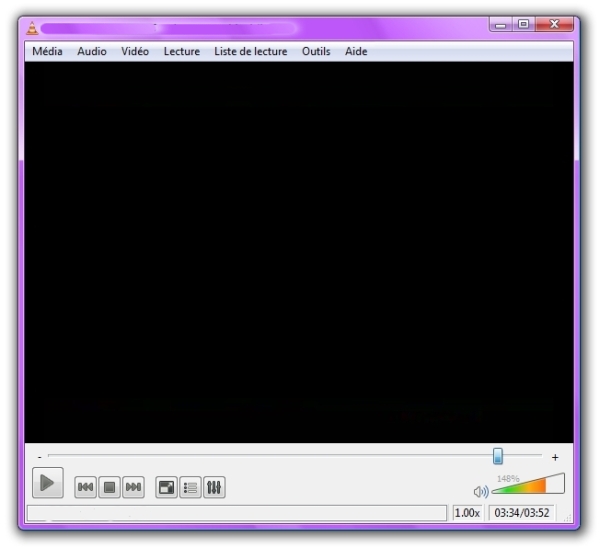The height and width of the screenshot is (548, 600).
Task: Toggle fullscreen video mode
Action: pos(167,487)
